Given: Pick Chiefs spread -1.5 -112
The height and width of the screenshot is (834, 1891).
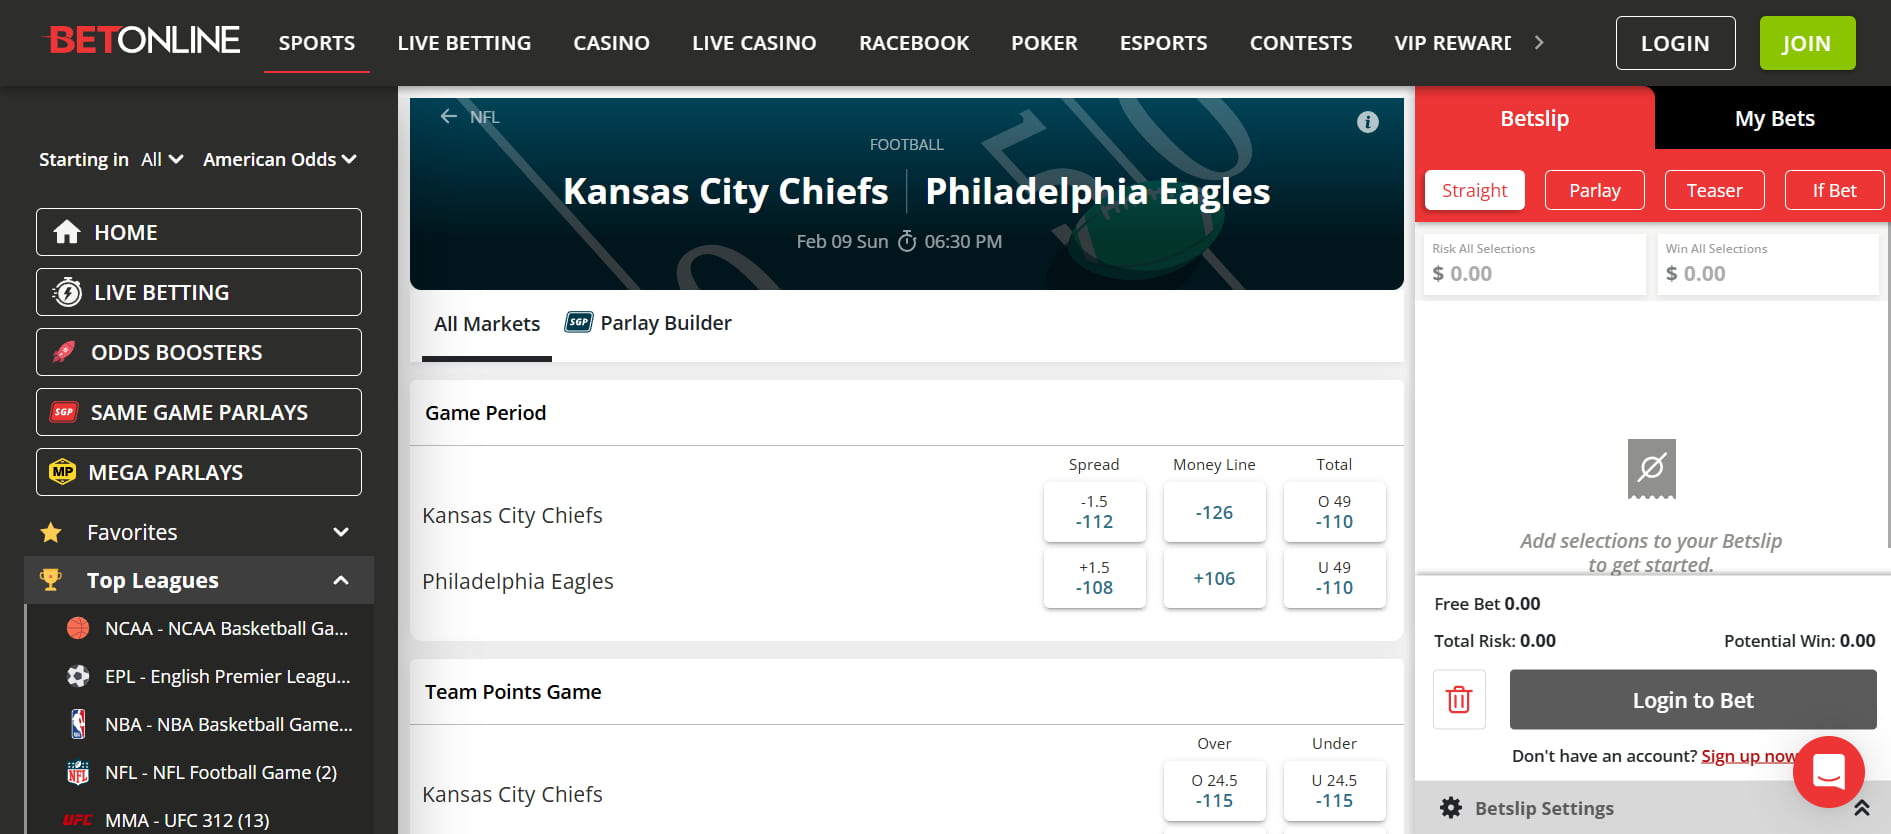Looking at the screenshot, I should pyautogui.click(x=1094, y=512).
